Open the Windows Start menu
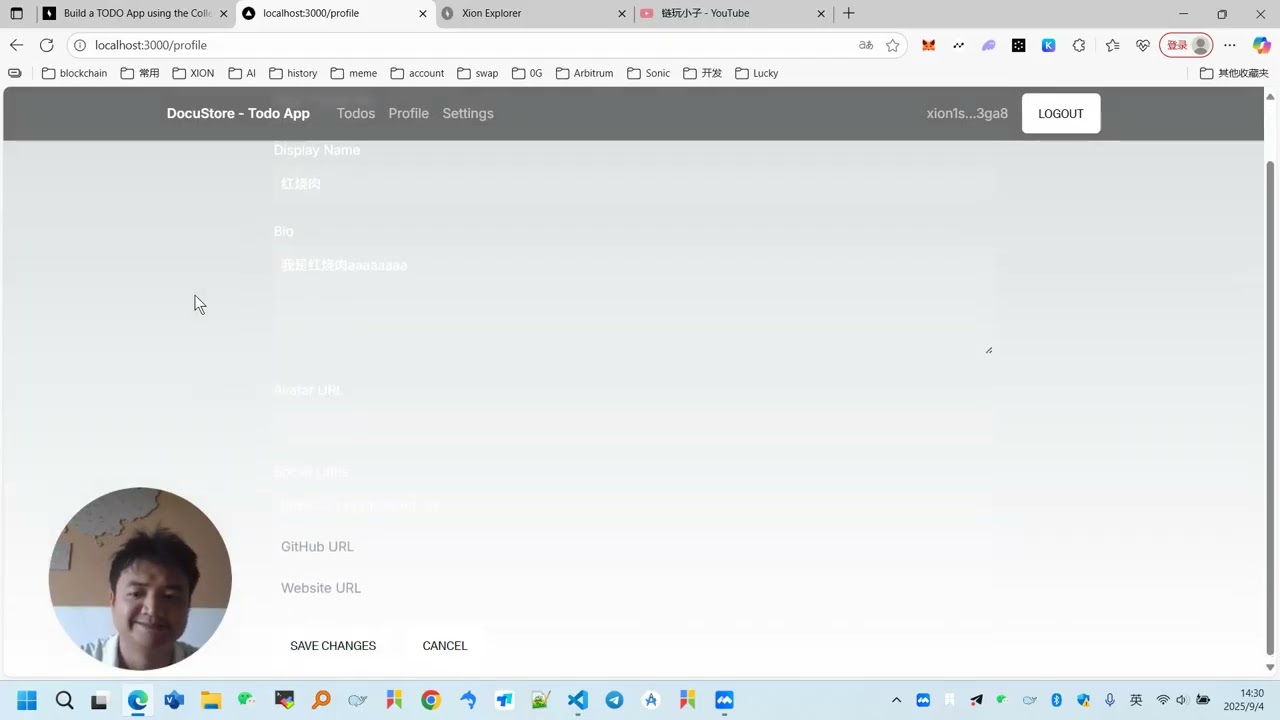This screenshot has height=720, width=1280. (x=27, y=700)
